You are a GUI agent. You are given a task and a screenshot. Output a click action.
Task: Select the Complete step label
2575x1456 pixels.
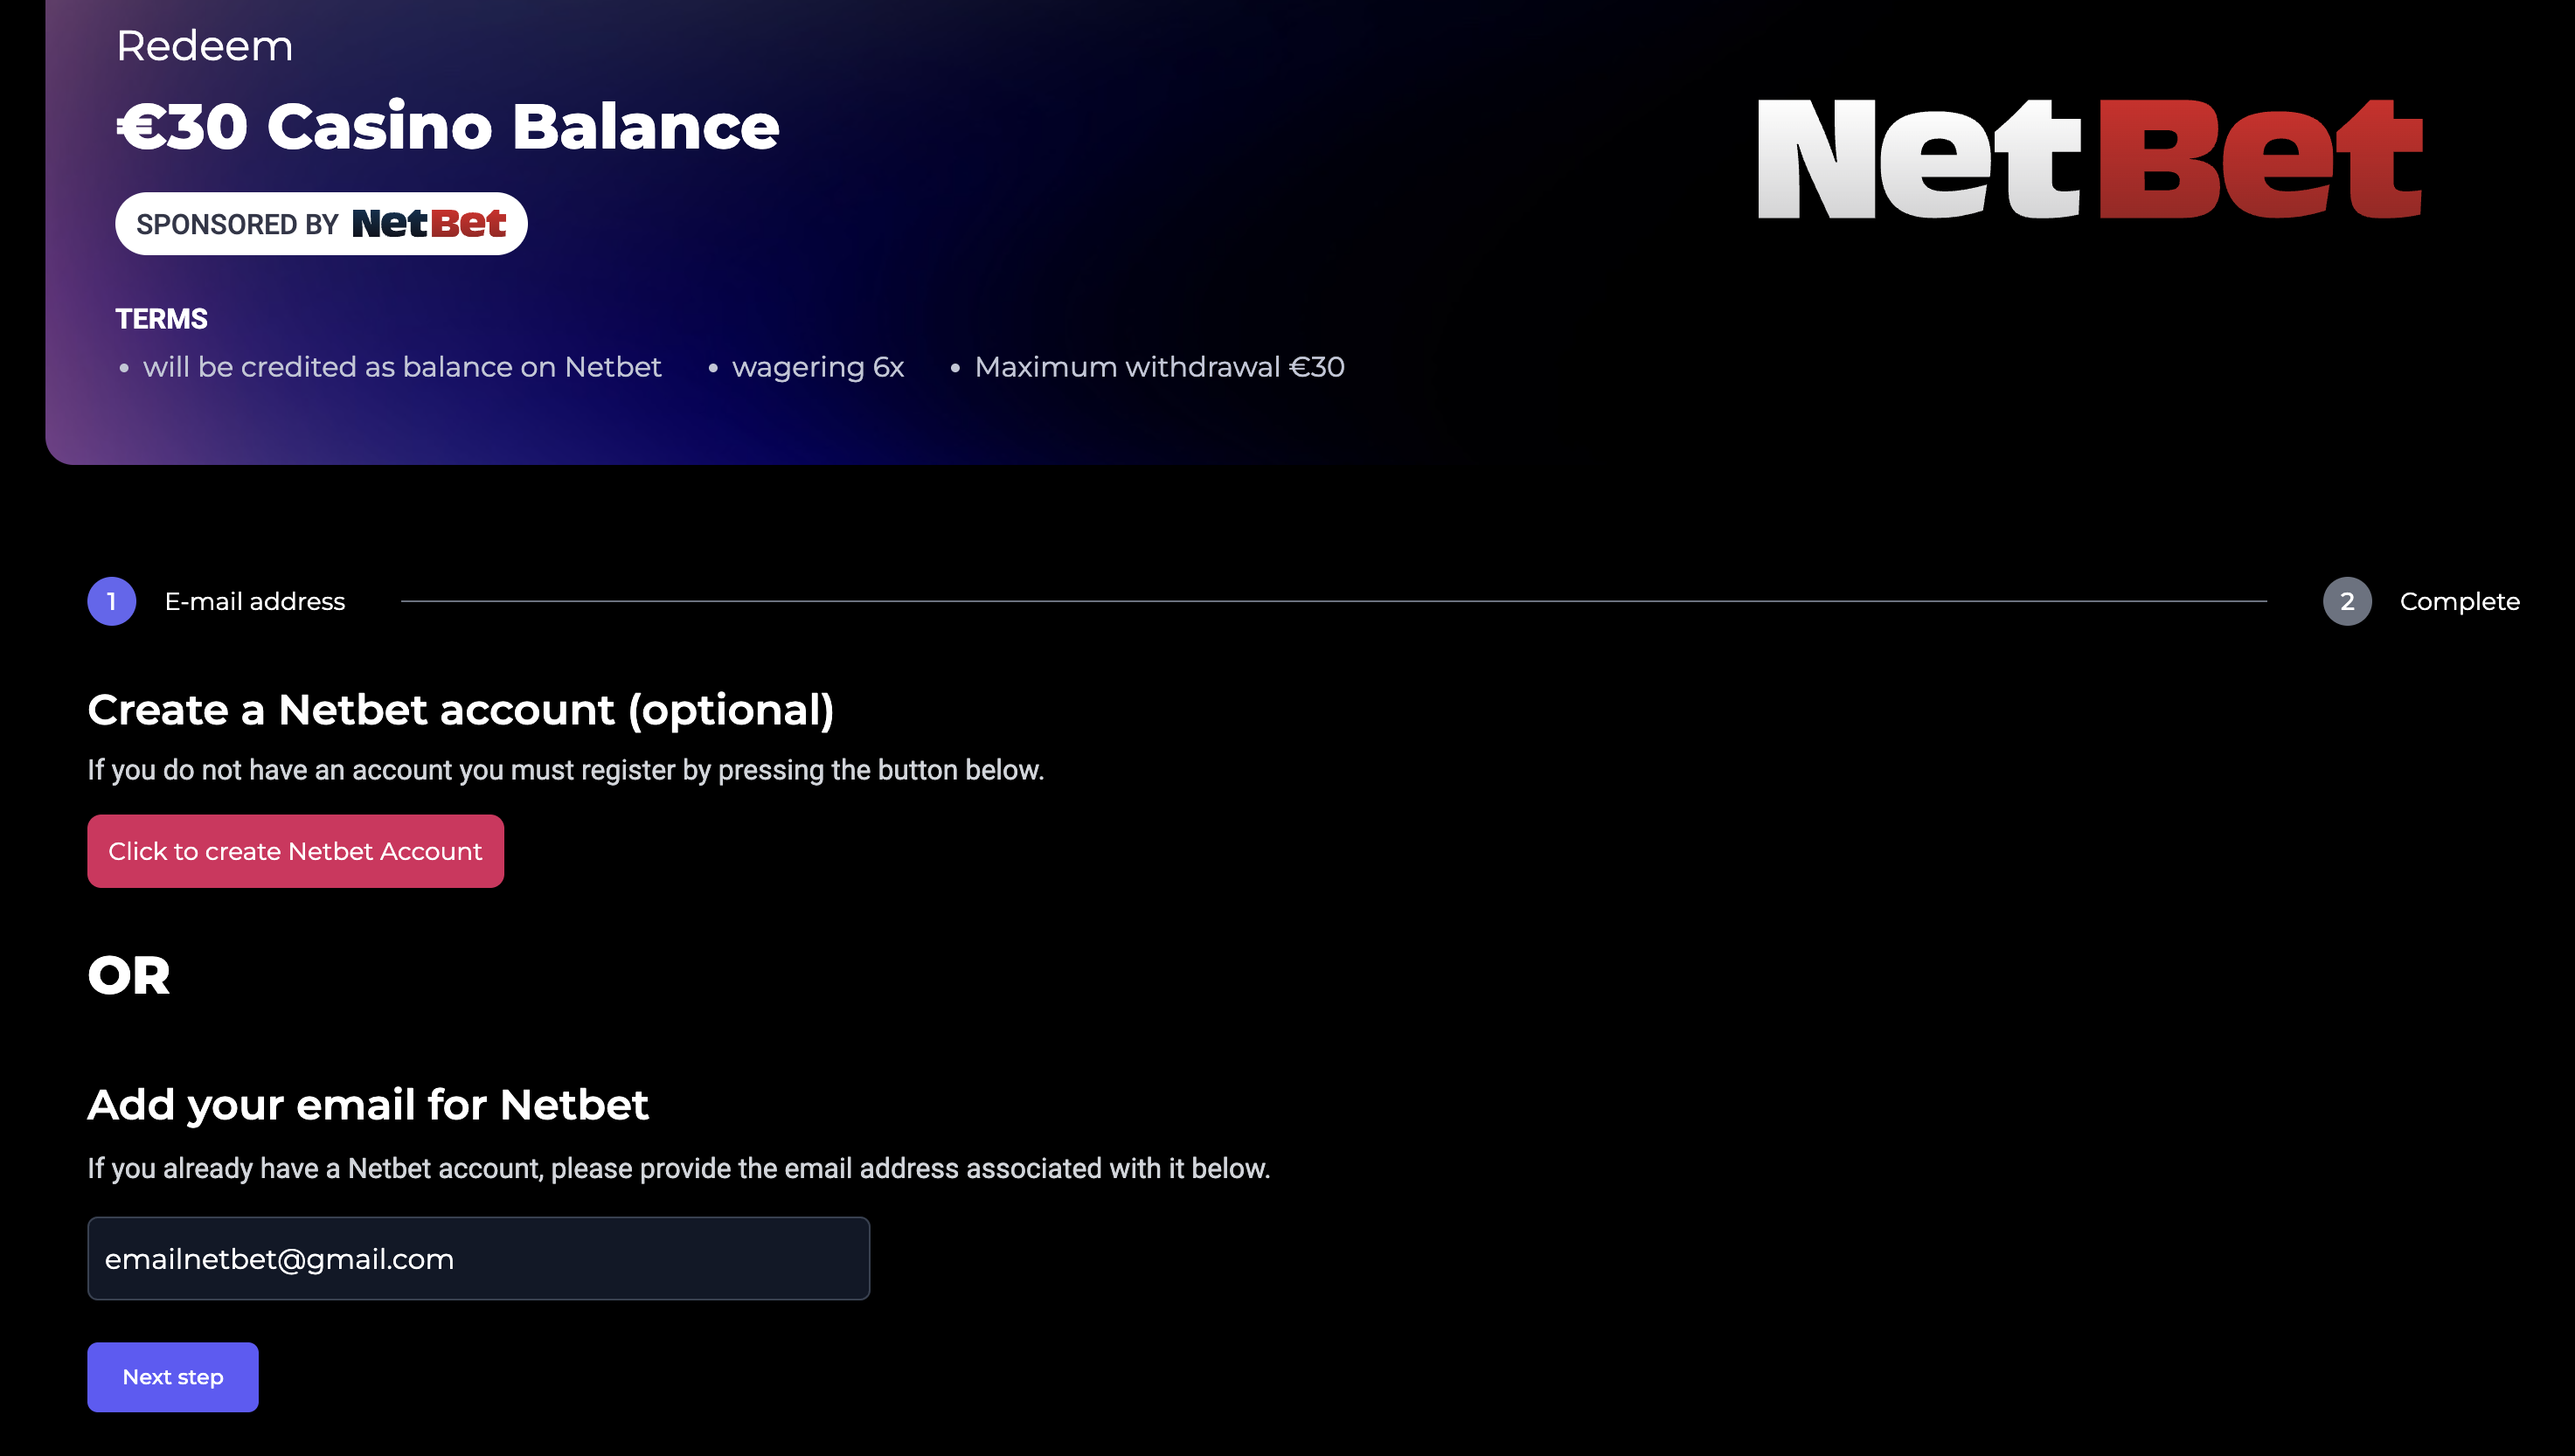pos(2458,601)
